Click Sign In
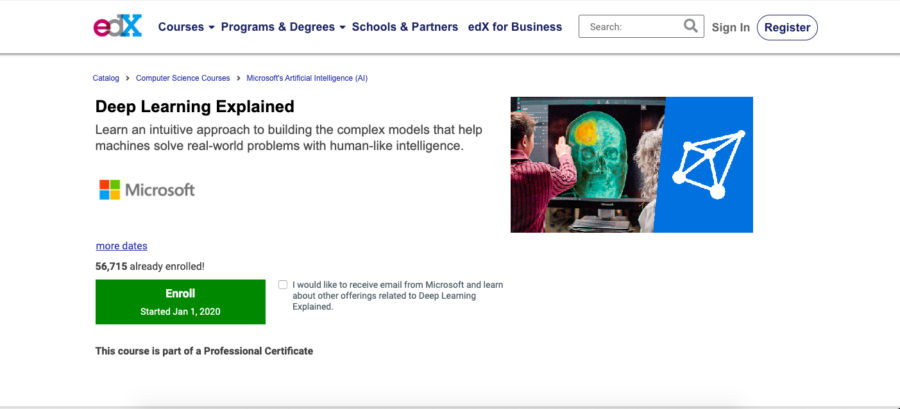The height and width of the screenshot is (409, 900). coord(731,28)
